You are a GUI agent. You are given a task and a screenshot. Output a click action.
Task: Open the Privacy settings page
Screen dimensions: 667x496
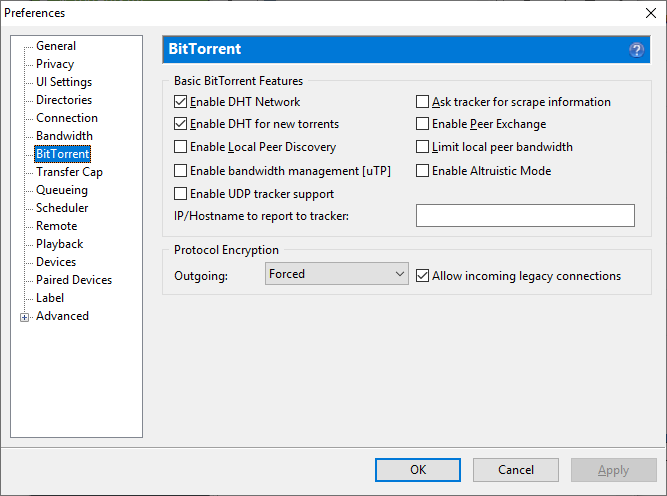(x=55, y=64)
